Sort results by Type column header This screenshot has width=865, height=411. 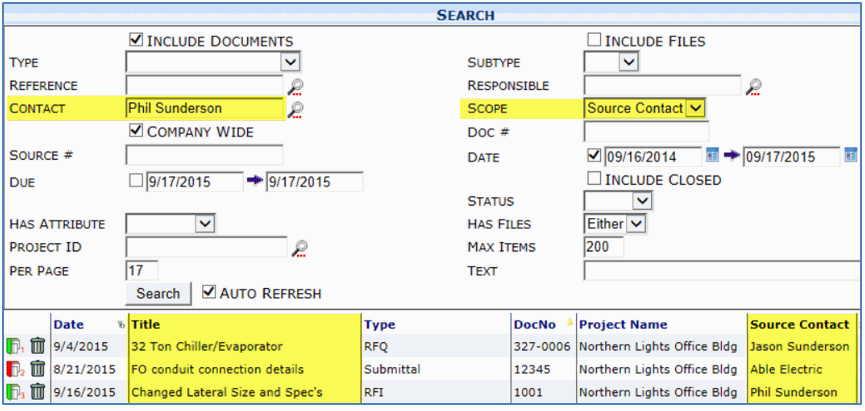380,325
